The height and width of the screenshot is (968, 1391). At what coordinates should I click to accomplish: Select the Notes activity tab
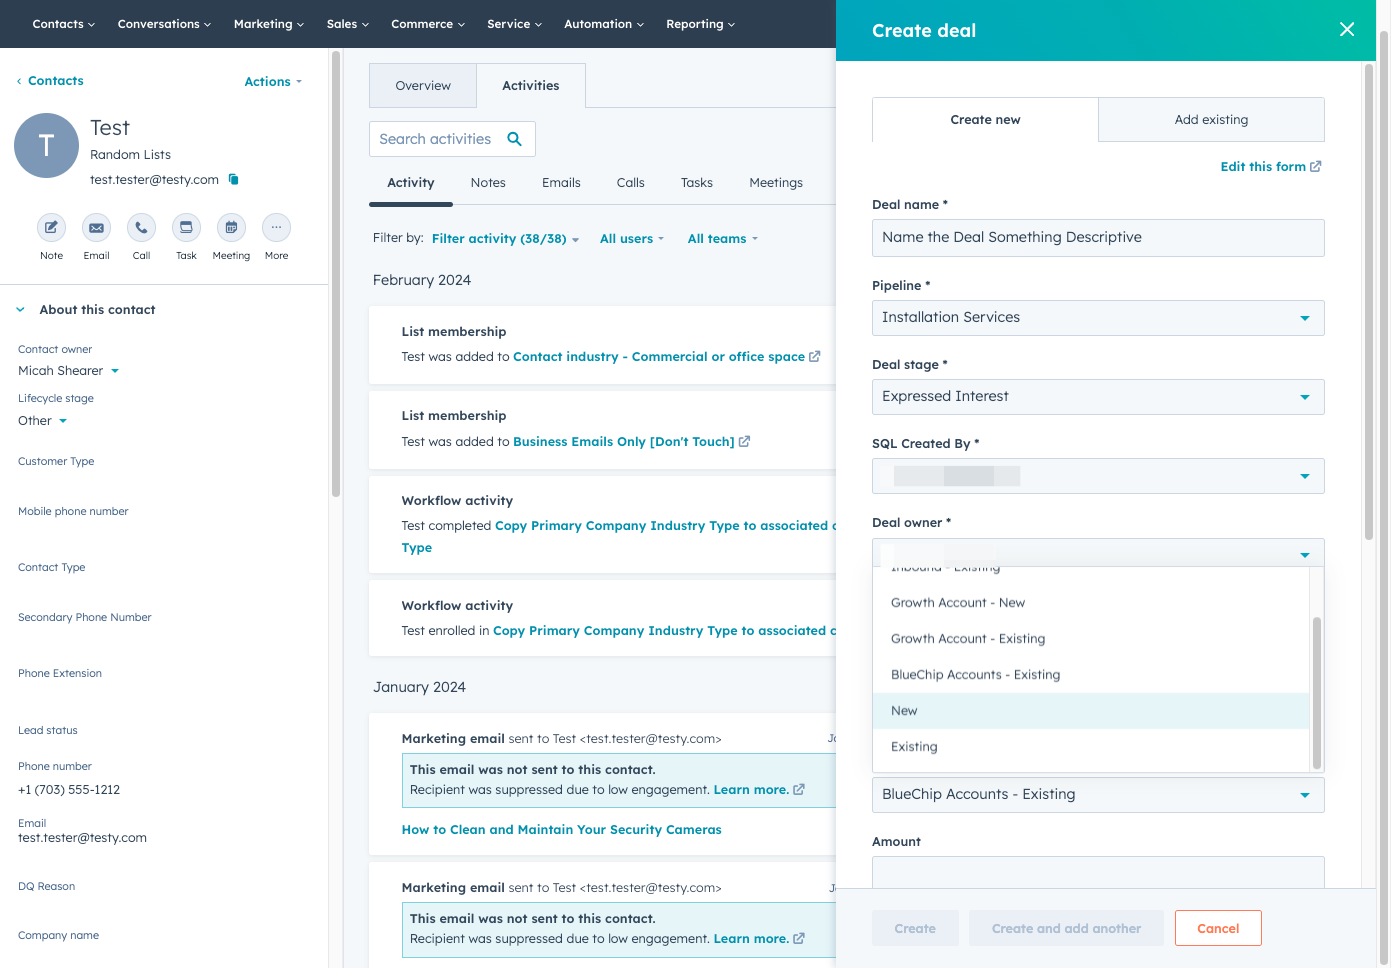(x=488, y=183)
